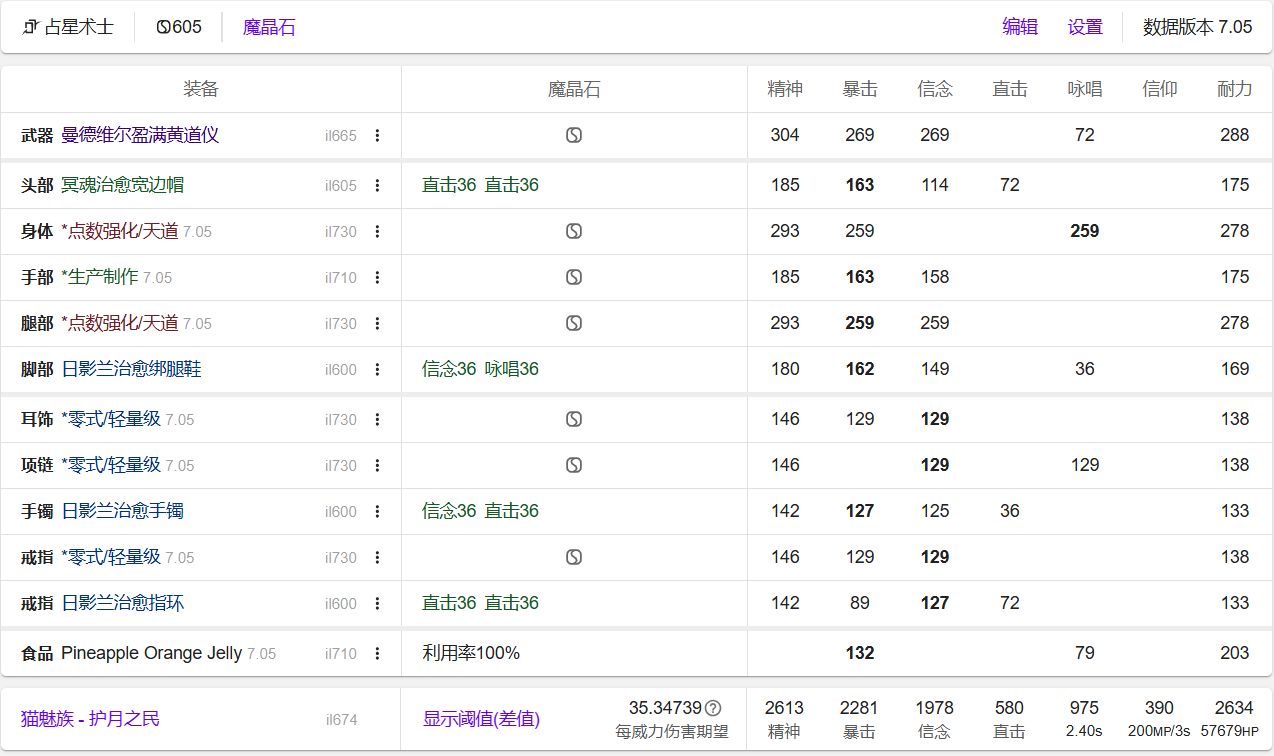Click the 编辑 link
The width and height of the screenshot is (1274, 756).
tap(1020, 27)
